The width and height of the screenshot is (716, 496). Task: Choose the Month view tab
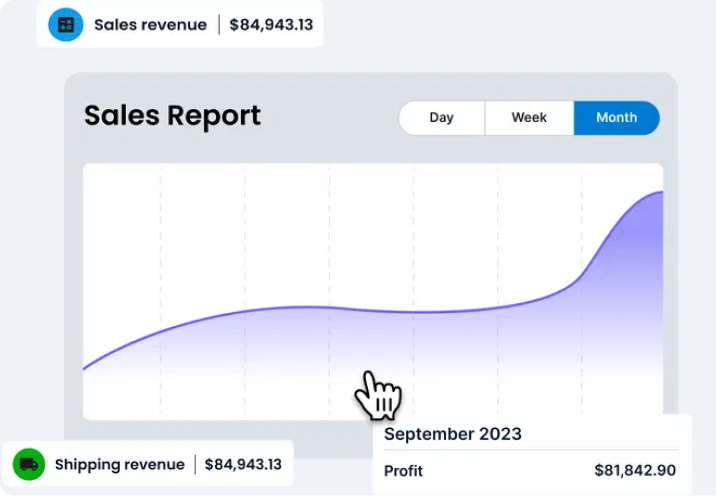pyautogui.click(x=616, y=118)
